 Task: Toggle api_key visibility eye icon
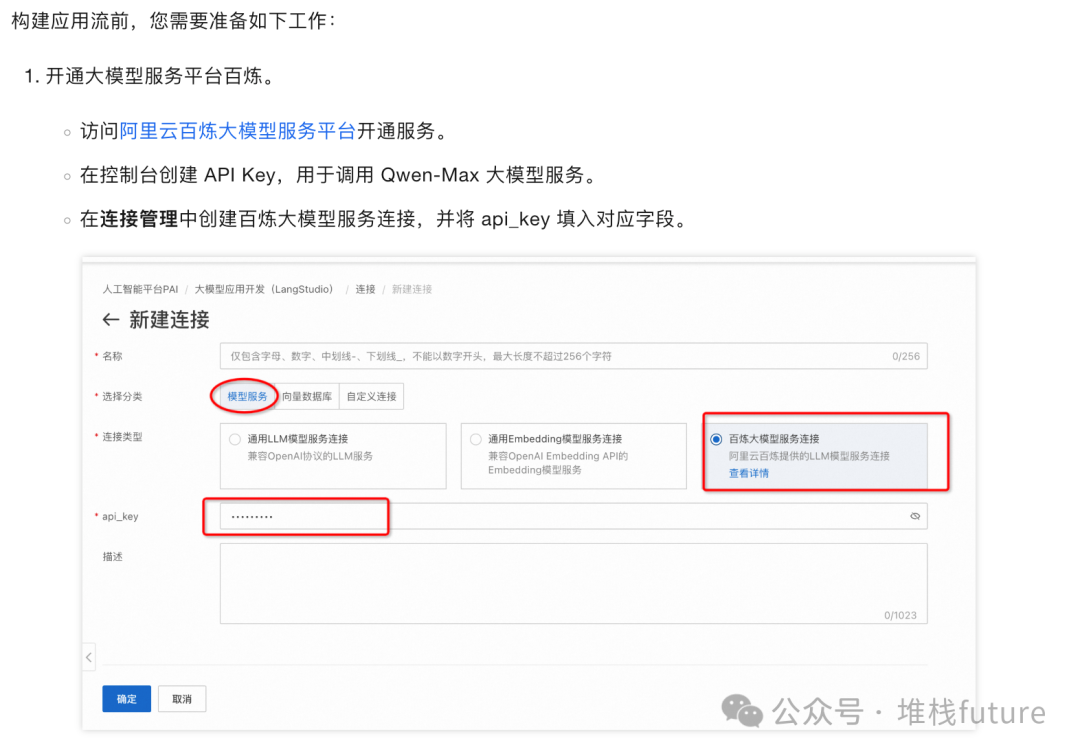pos(915,516)
